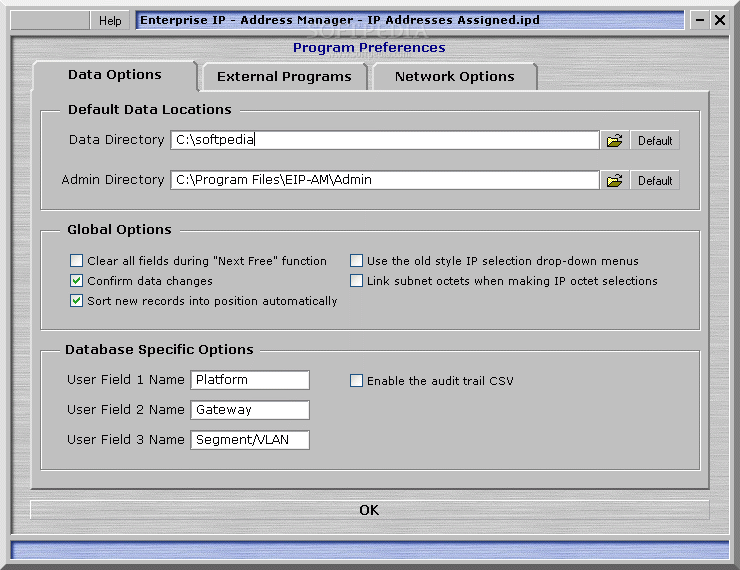Click the User Field 2 Name label
The width and height of the screenshot is (740, 570).
coord(126,410)
